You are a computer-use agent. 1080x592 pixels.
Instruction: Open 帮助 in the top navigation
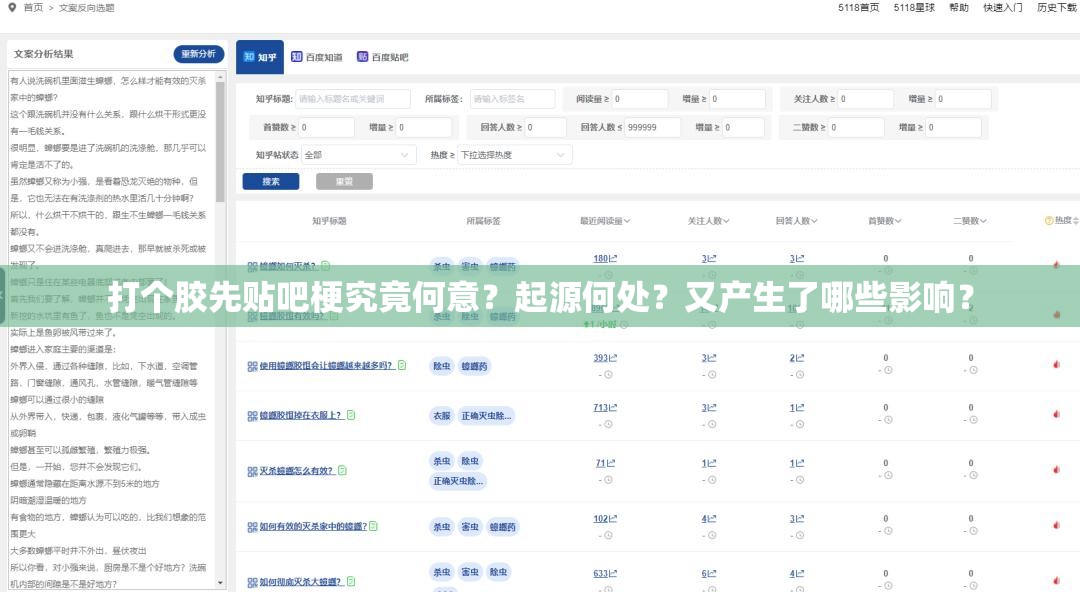tap(958, 7)
